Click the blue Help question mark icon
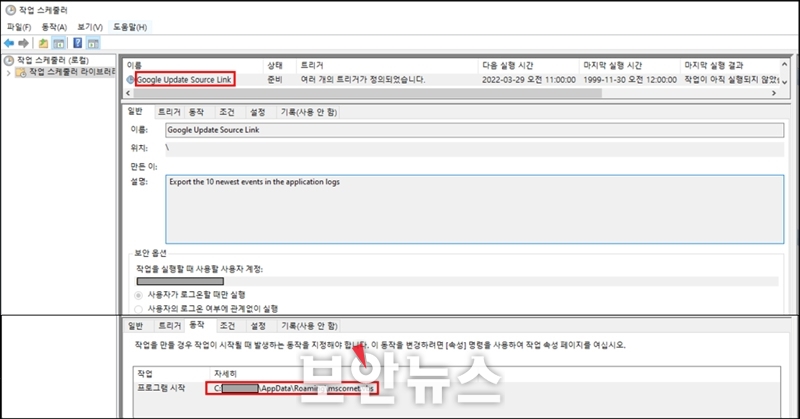Viewport: 800px width, 419px height. tap(78, 43)
